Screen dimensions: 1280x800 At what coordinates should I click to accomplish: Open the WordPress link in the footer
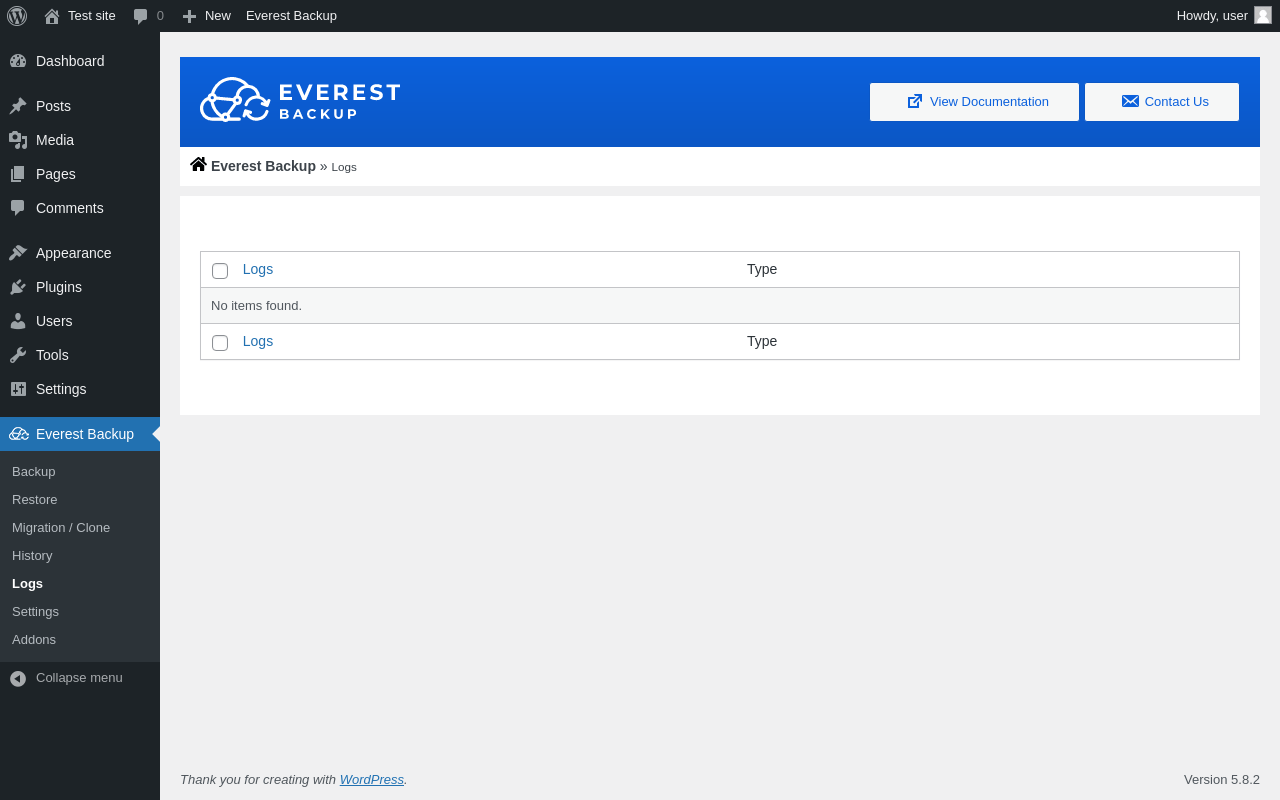372,779
